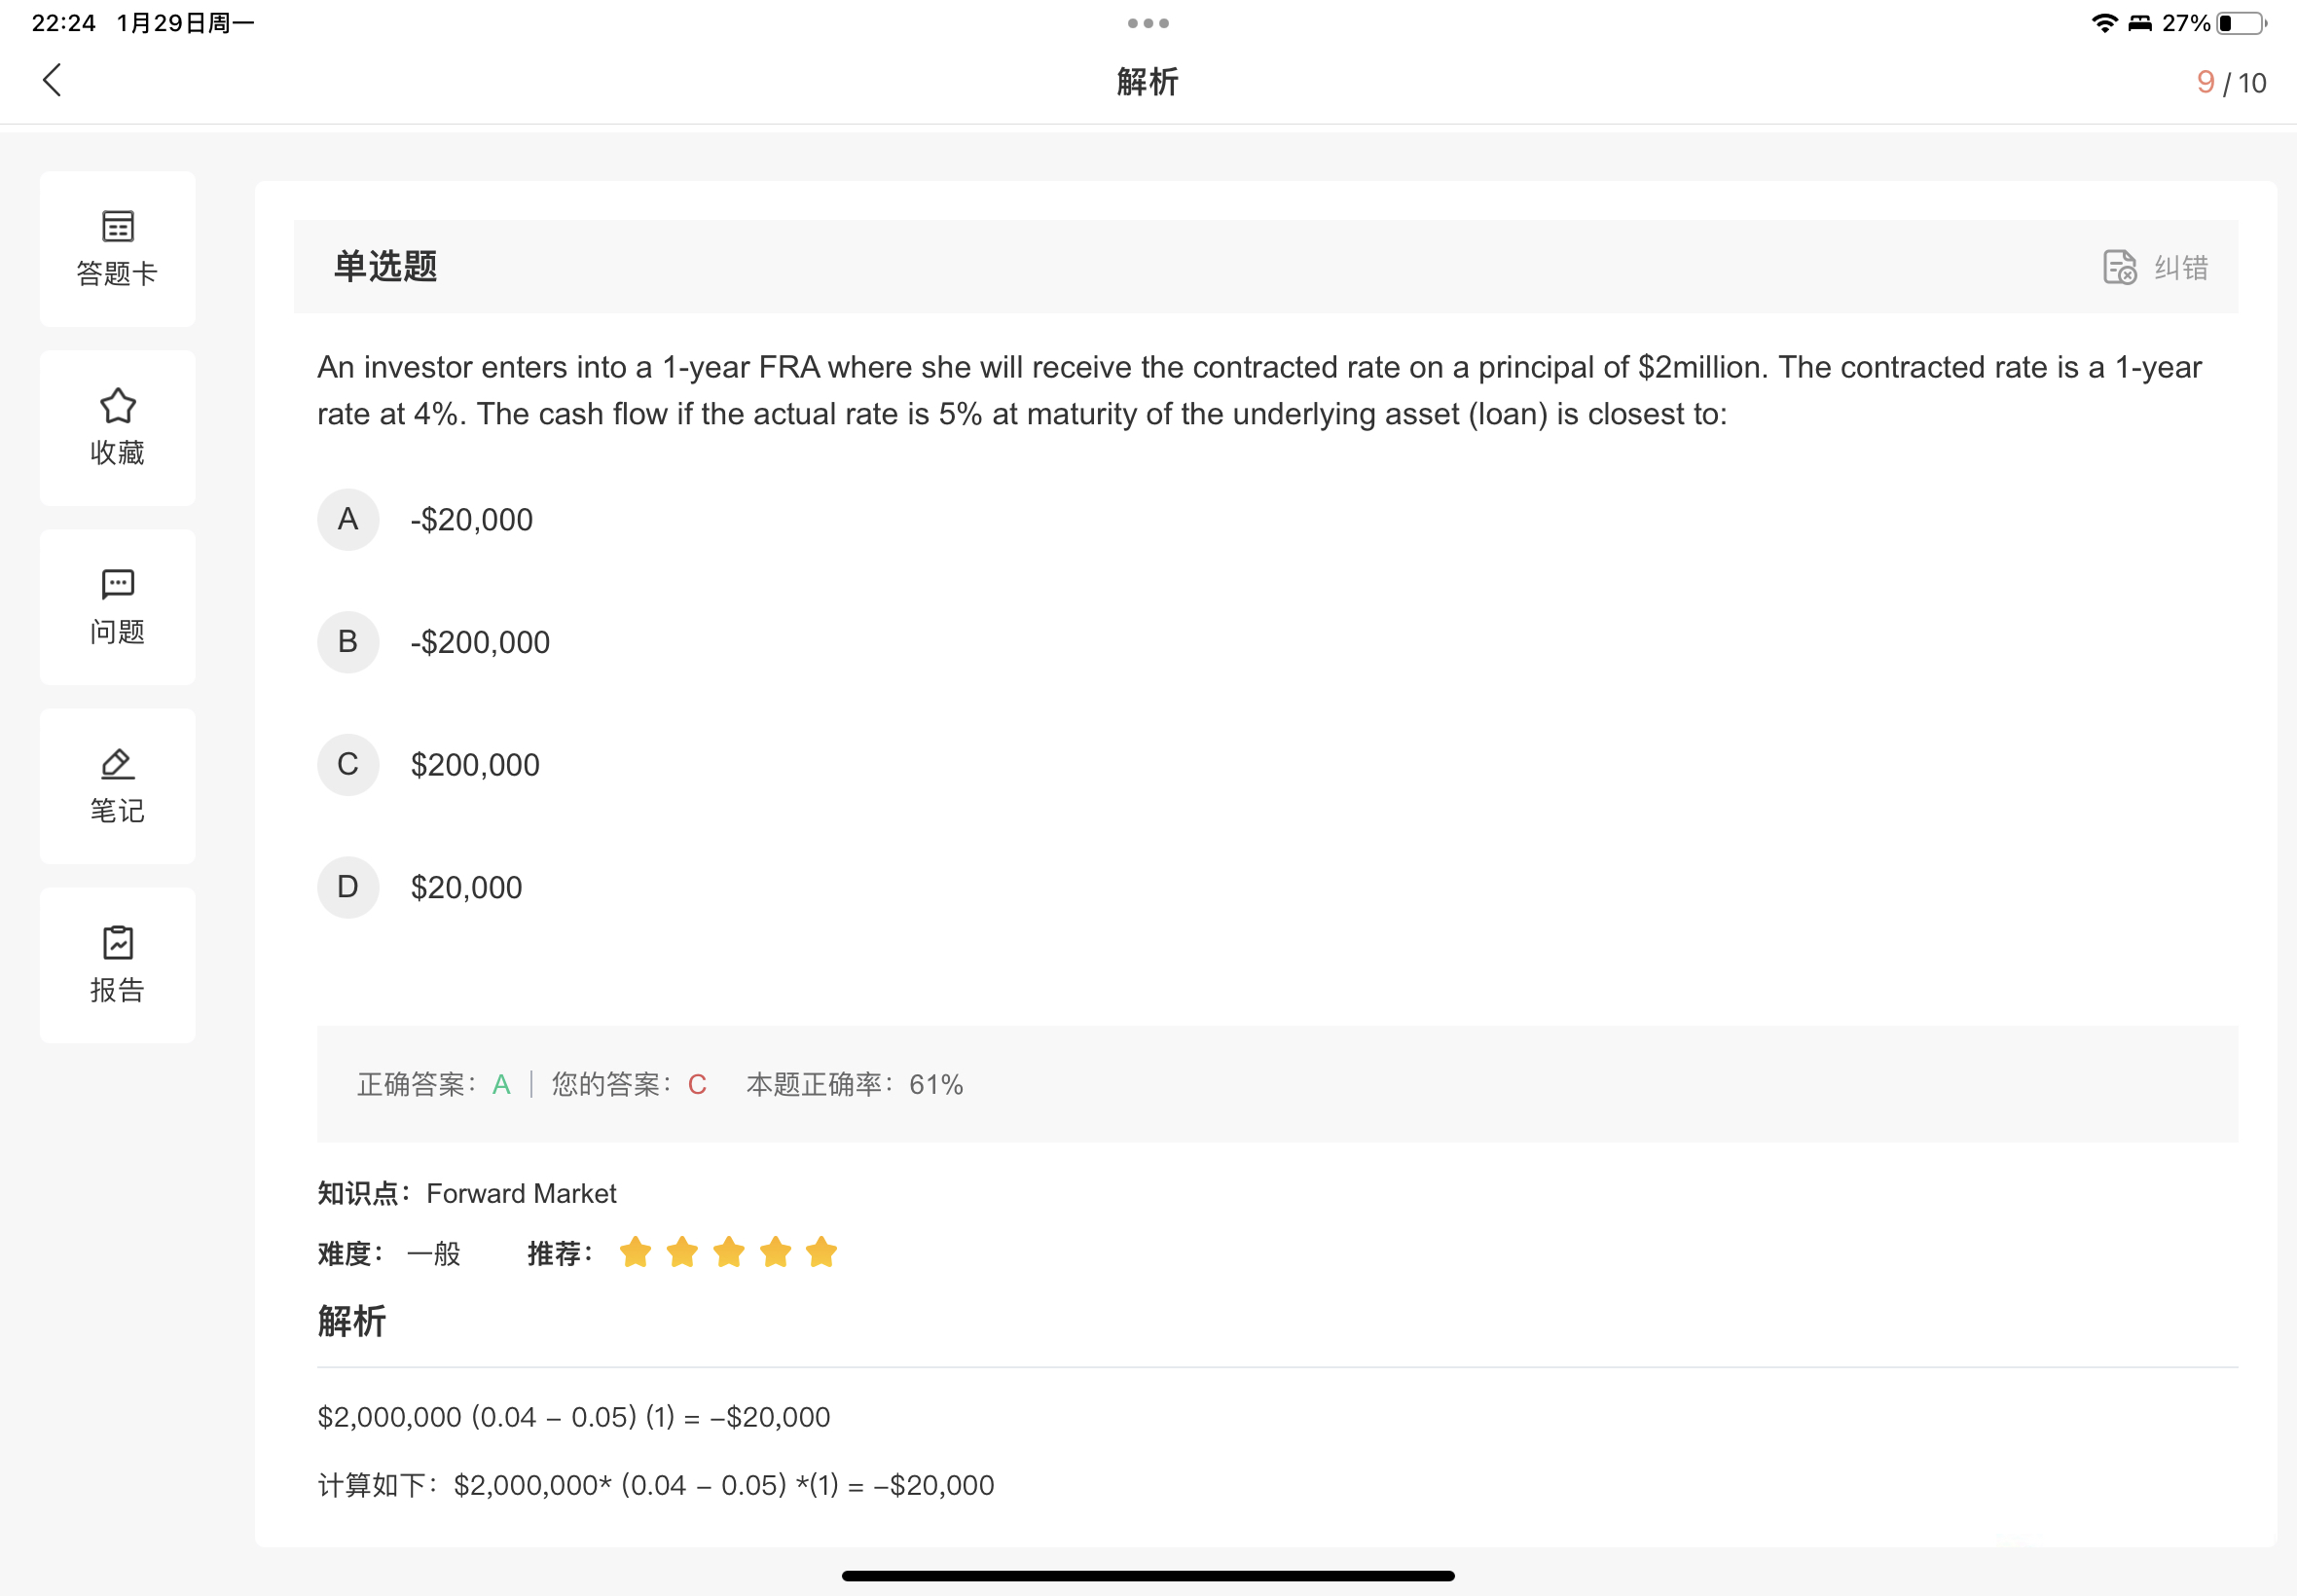The image size is (2297, 1596).
Task: Click the fifth recommendation star
Action: pos(821,1252)
